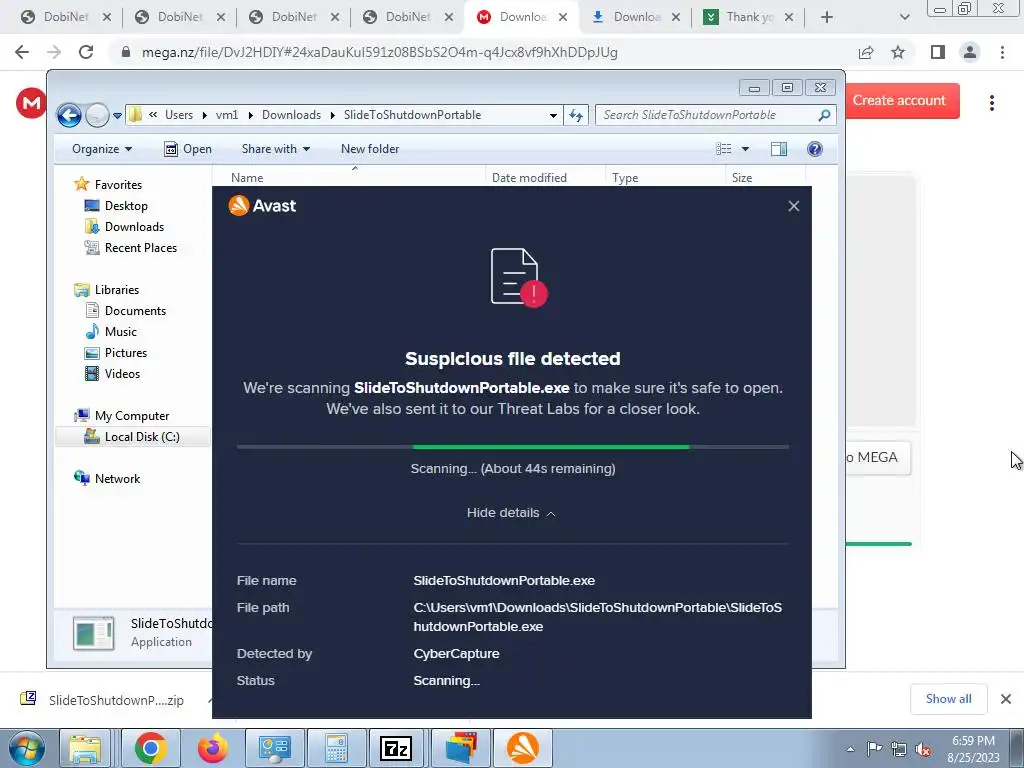Click New folder in Explorer
This screenshot has width=1024, height=768.
[370, 149]
